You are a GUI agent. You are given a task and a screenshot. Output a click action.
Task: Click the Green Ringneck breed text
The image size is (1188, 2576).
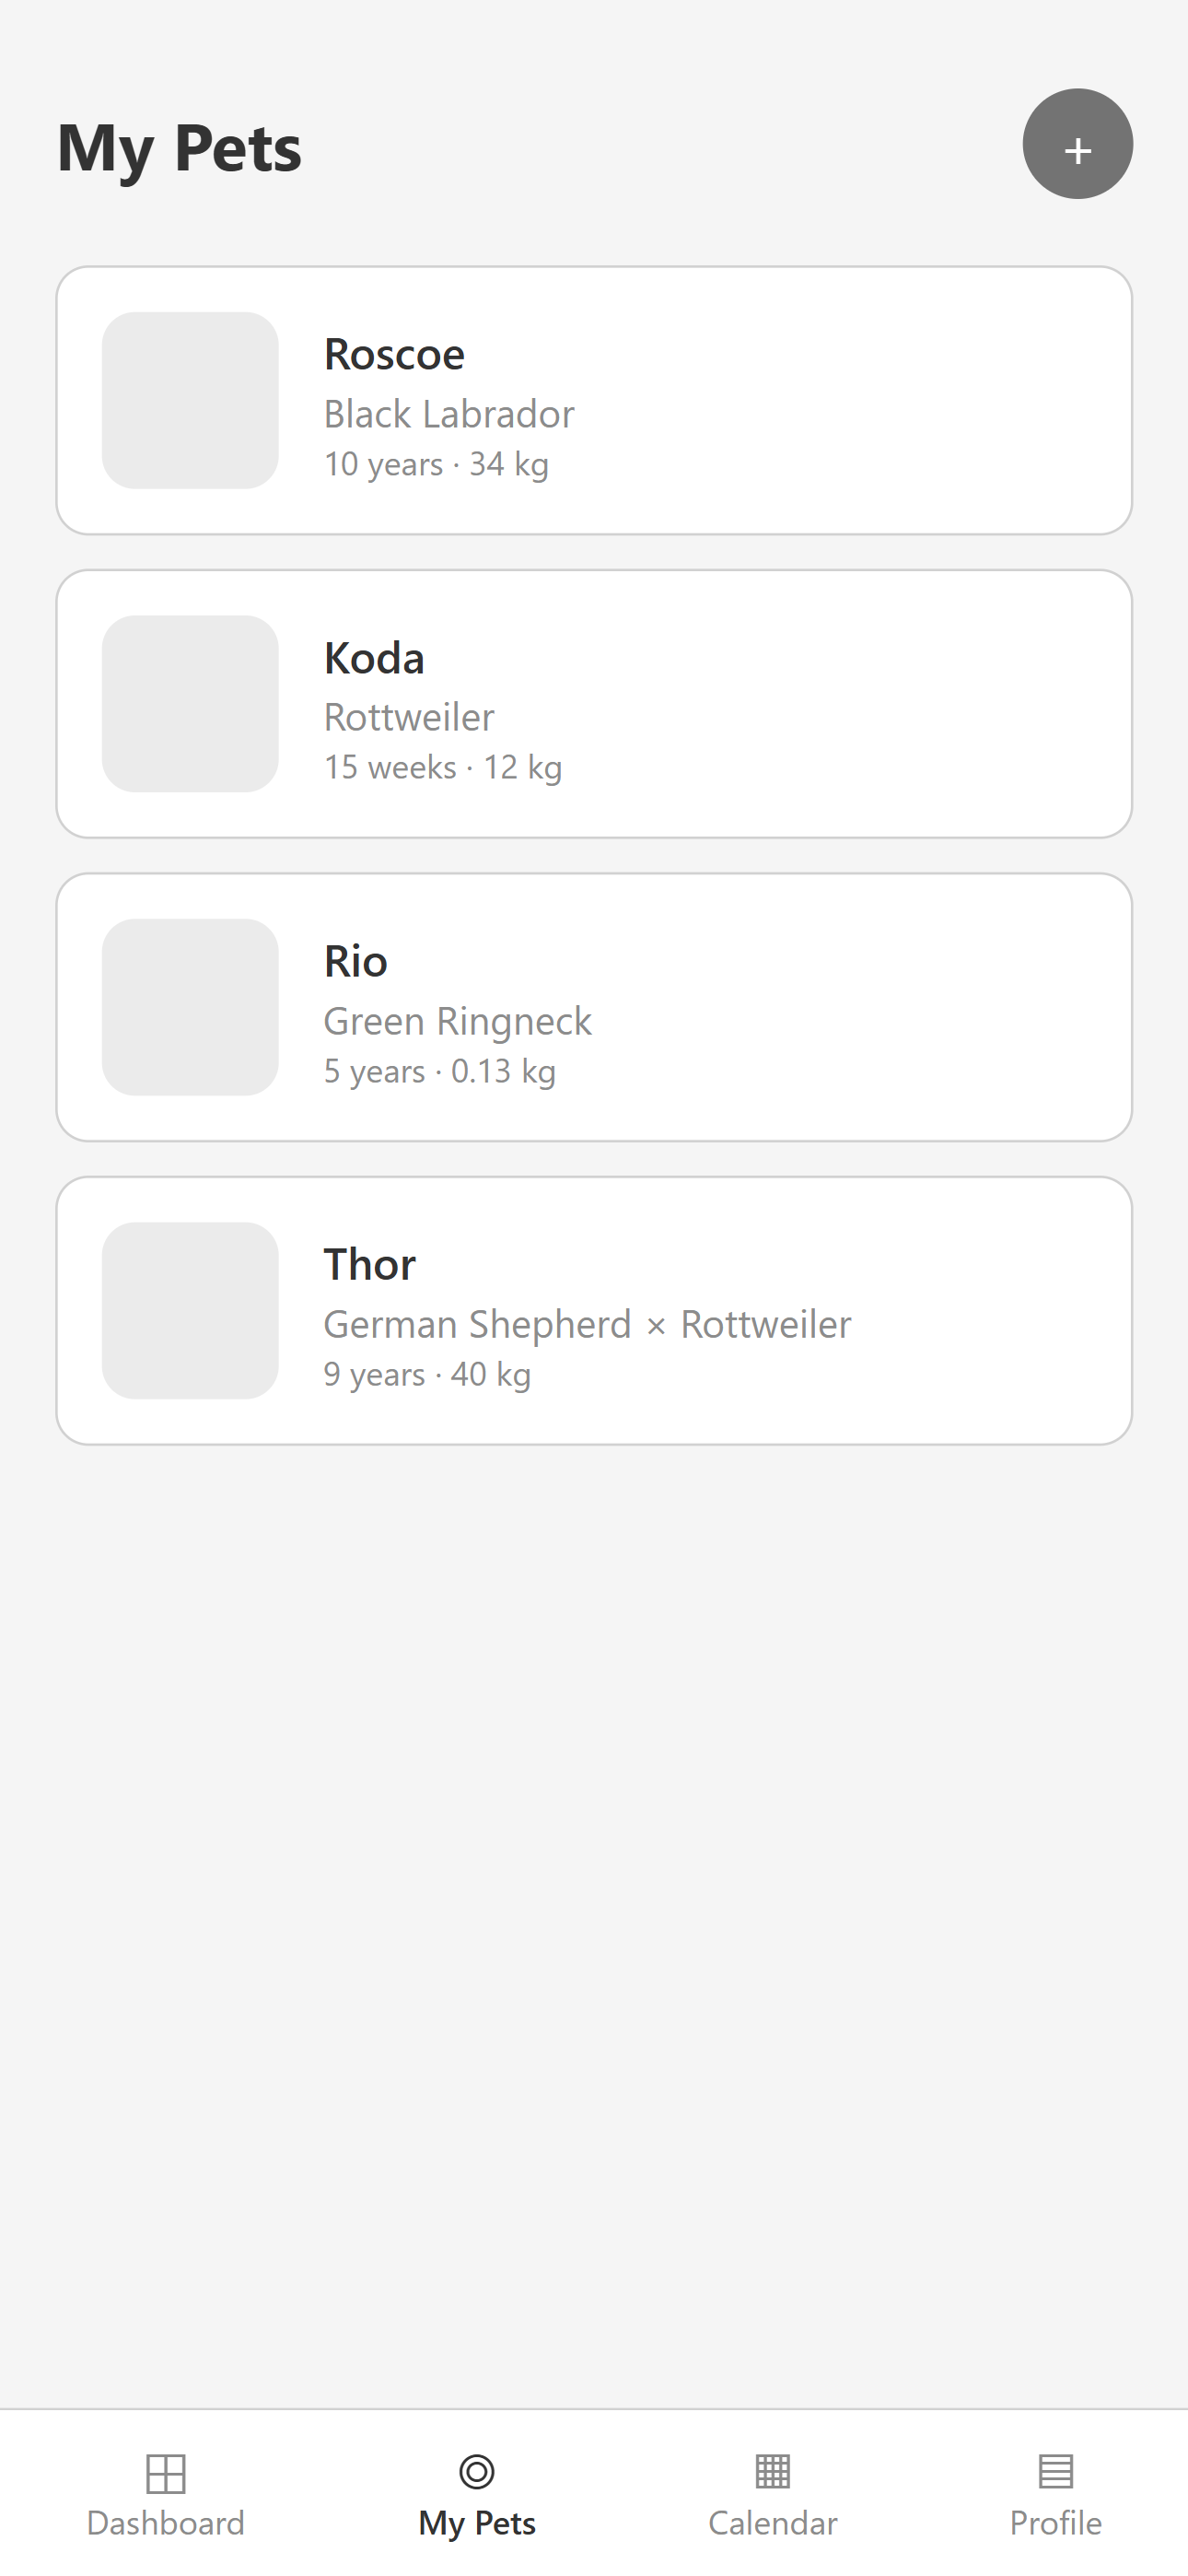click(457, 1021)
